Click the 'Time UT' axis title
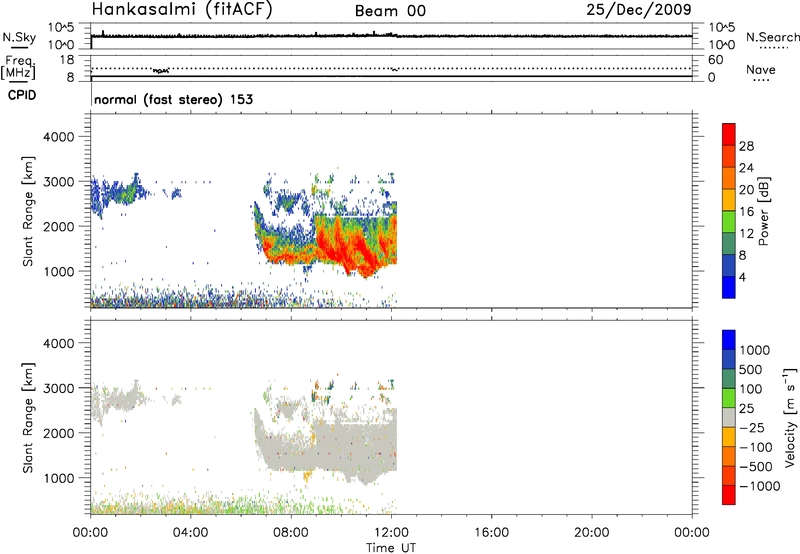 click(391, 548)
